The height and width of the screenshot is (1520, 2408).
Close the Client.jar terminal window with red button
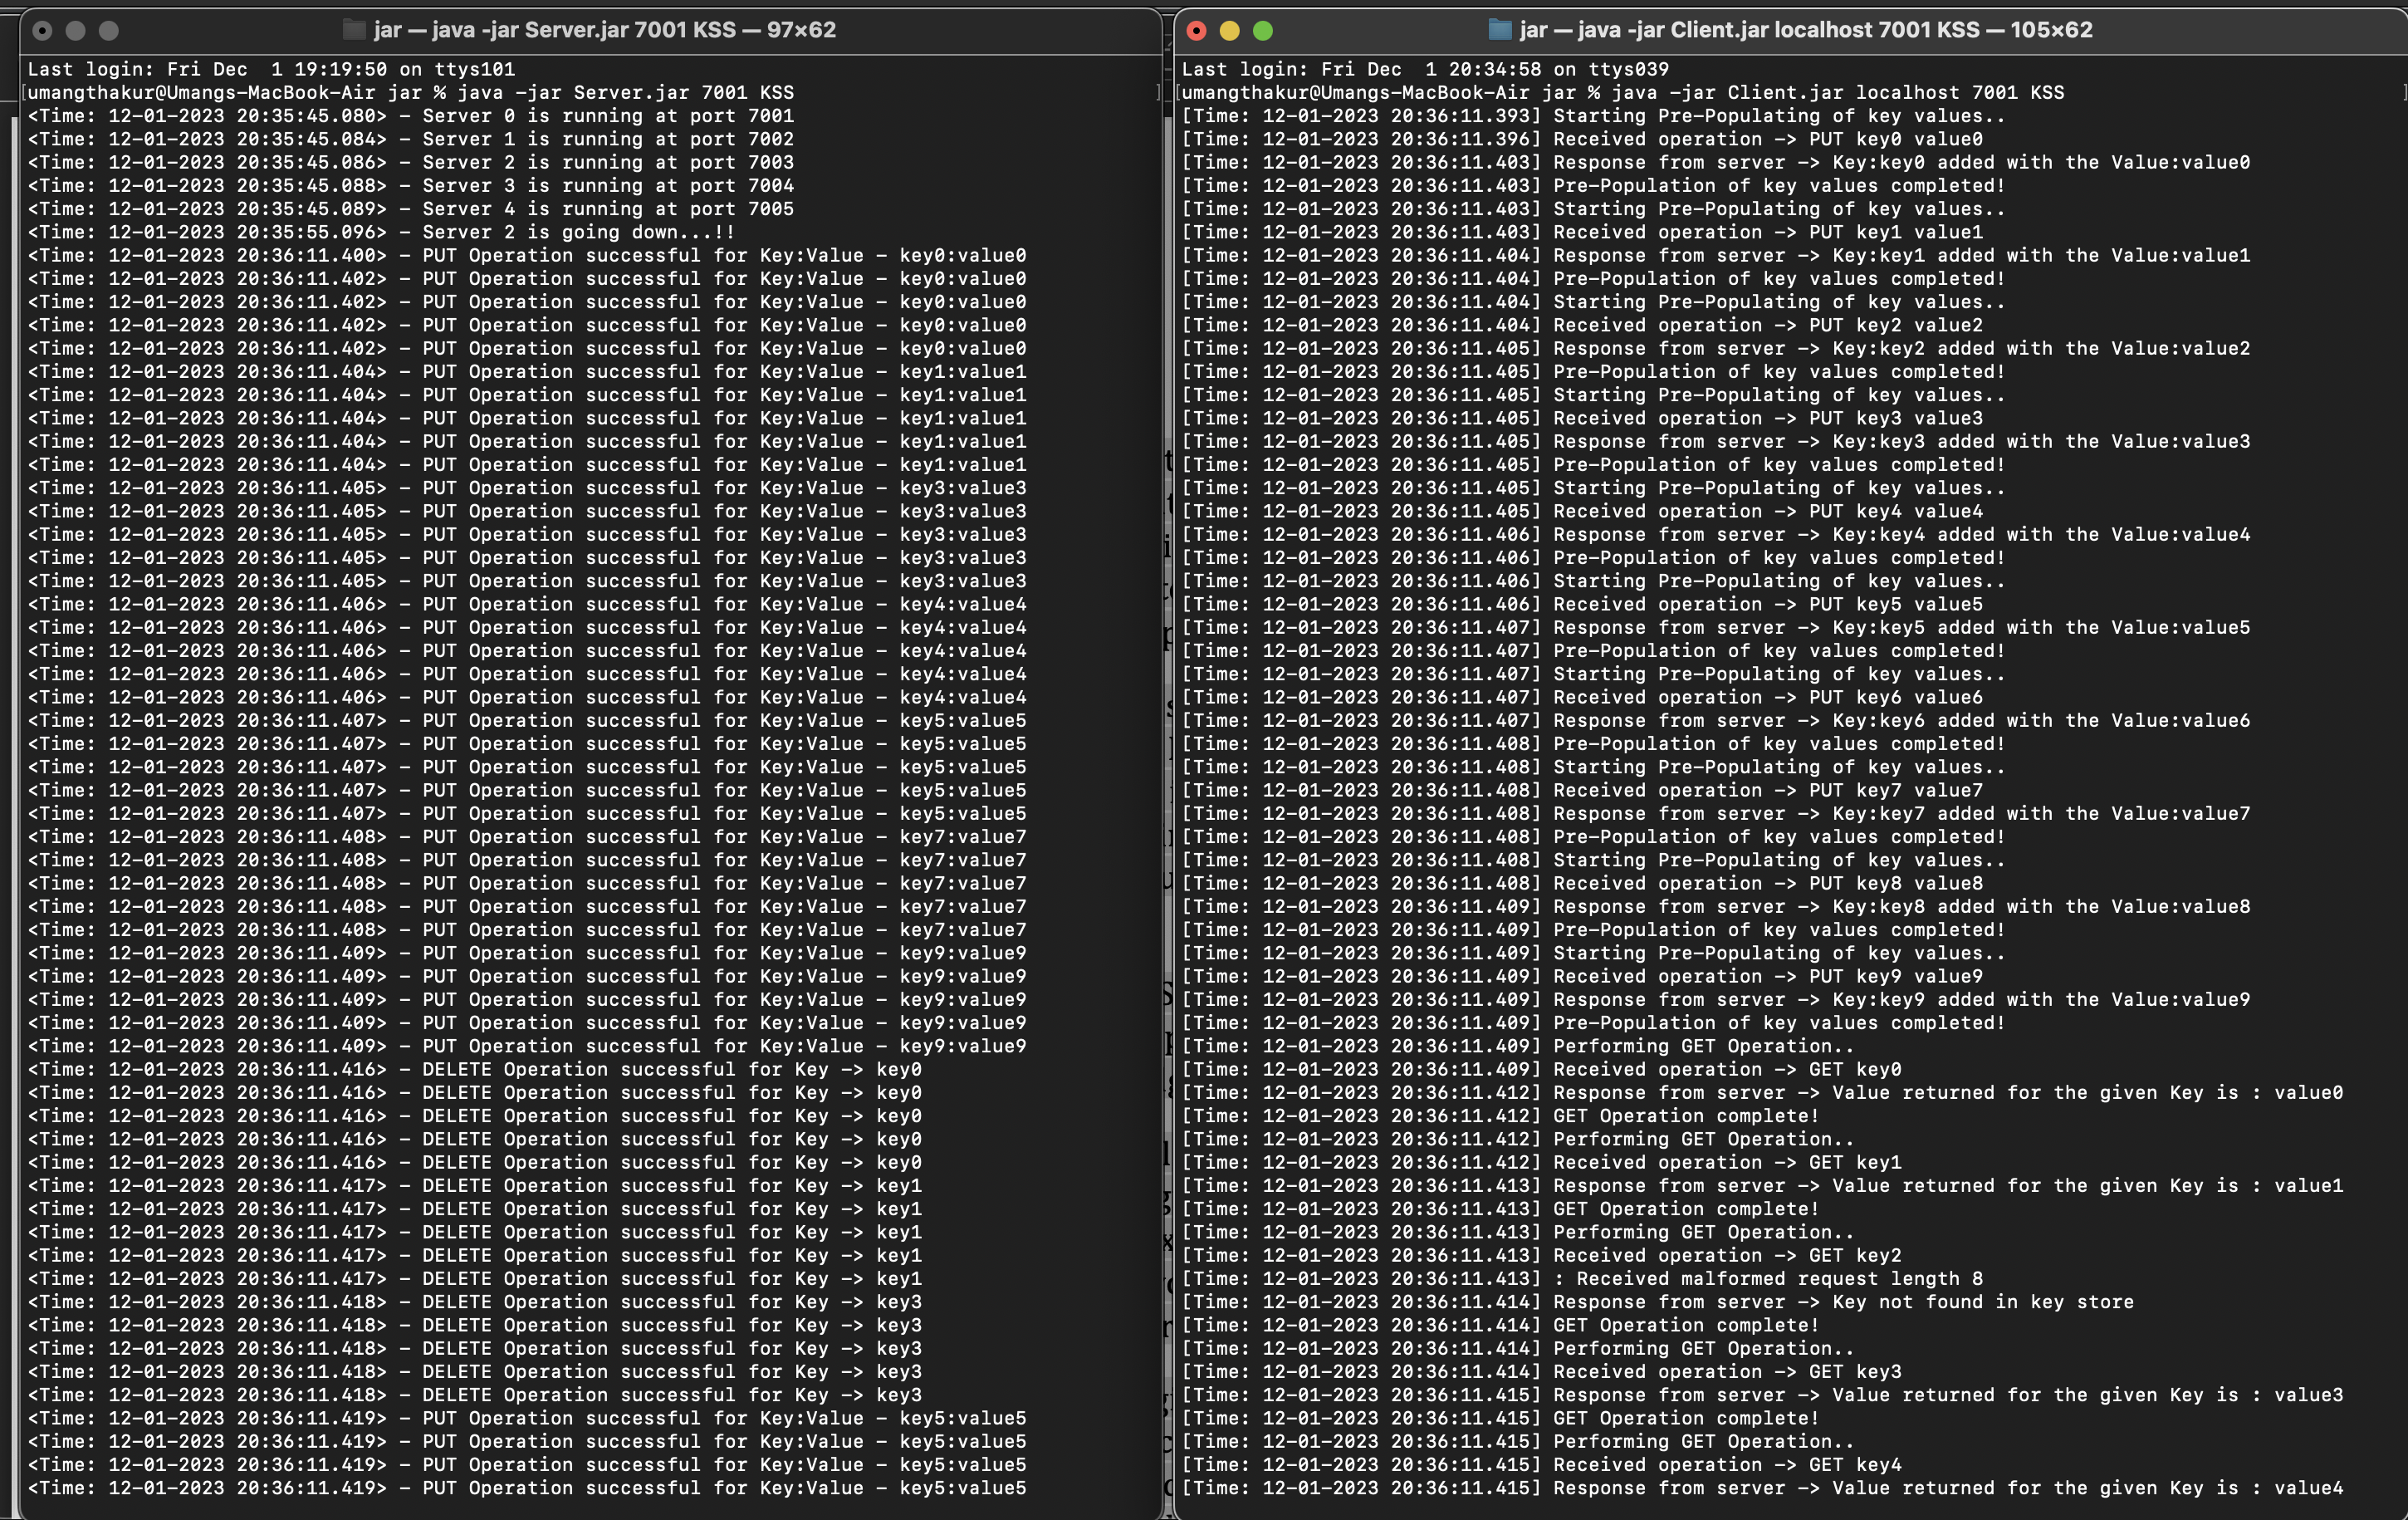[x=1196, y=31]
